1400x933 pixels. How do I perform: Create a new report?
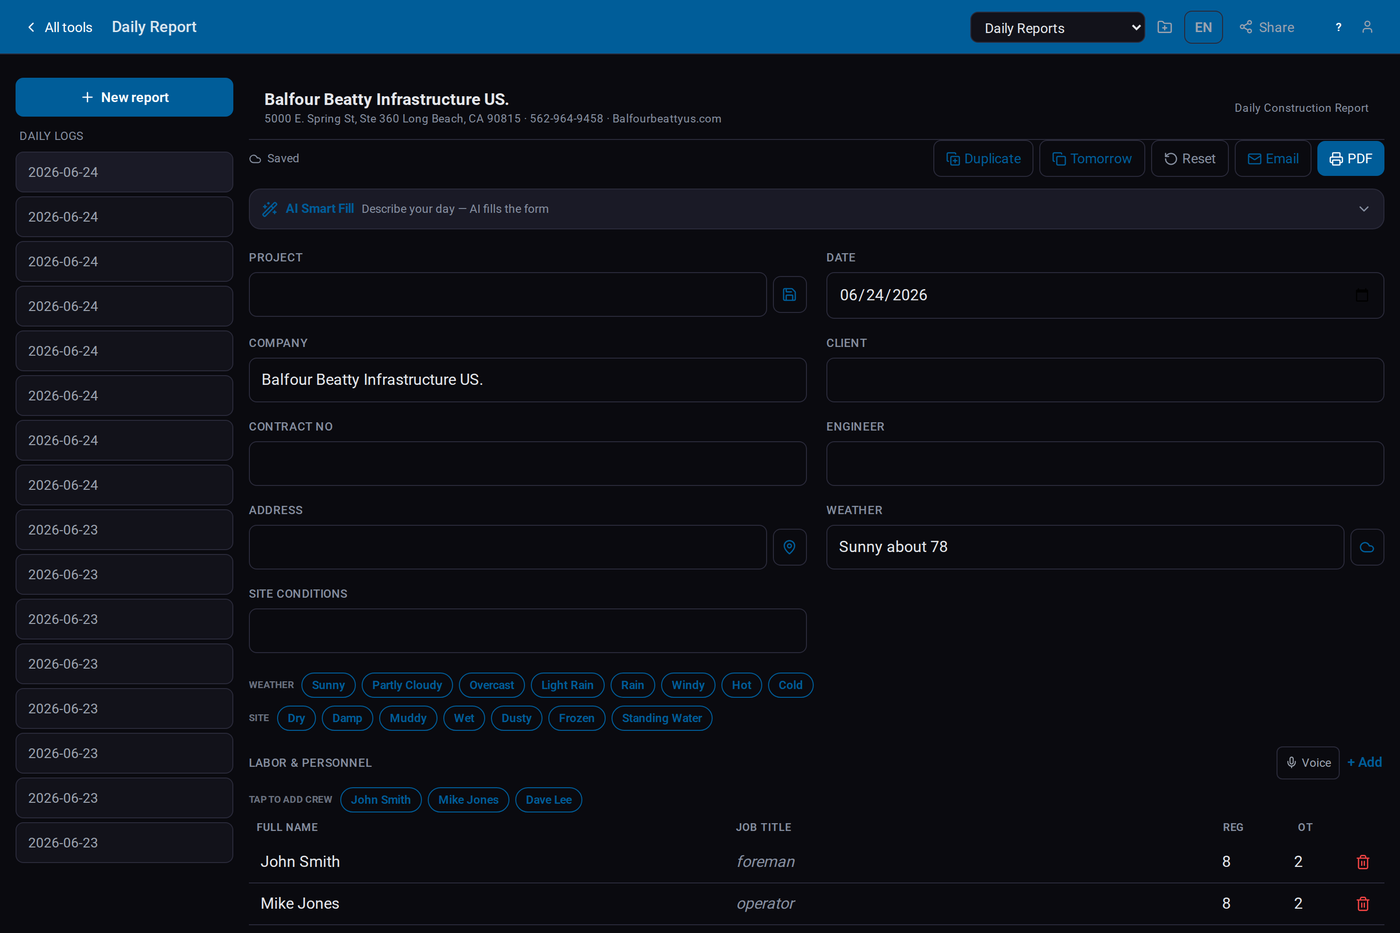124,97
